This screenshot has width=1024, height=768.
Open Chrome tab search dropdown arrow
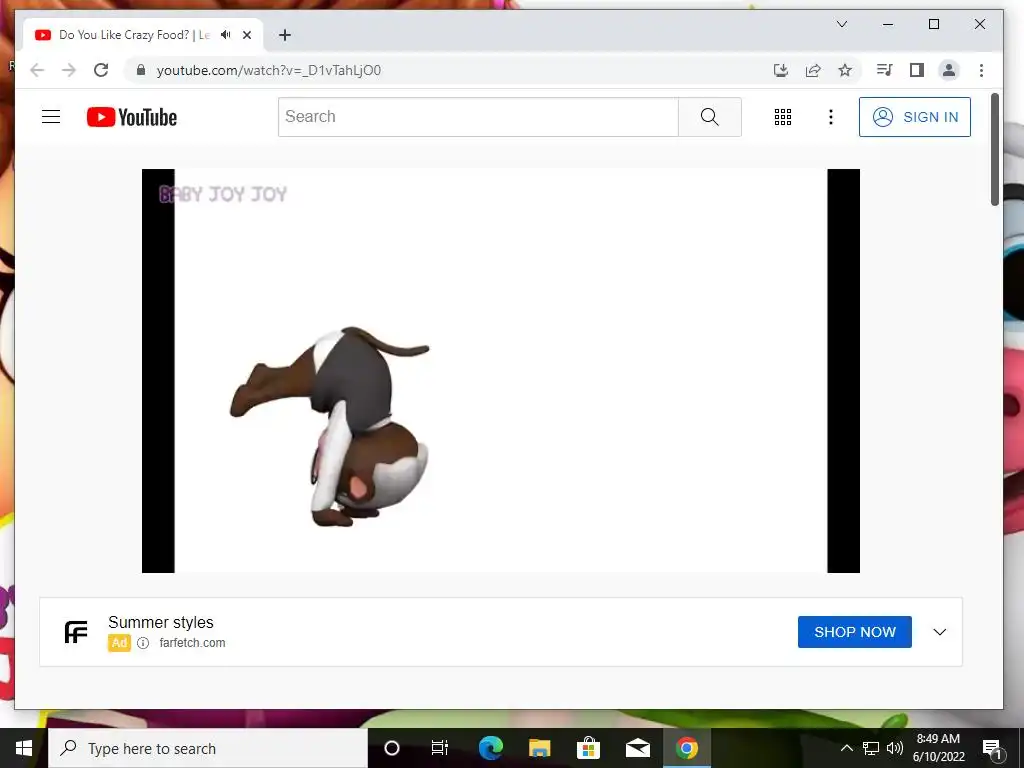coord(842,24)
